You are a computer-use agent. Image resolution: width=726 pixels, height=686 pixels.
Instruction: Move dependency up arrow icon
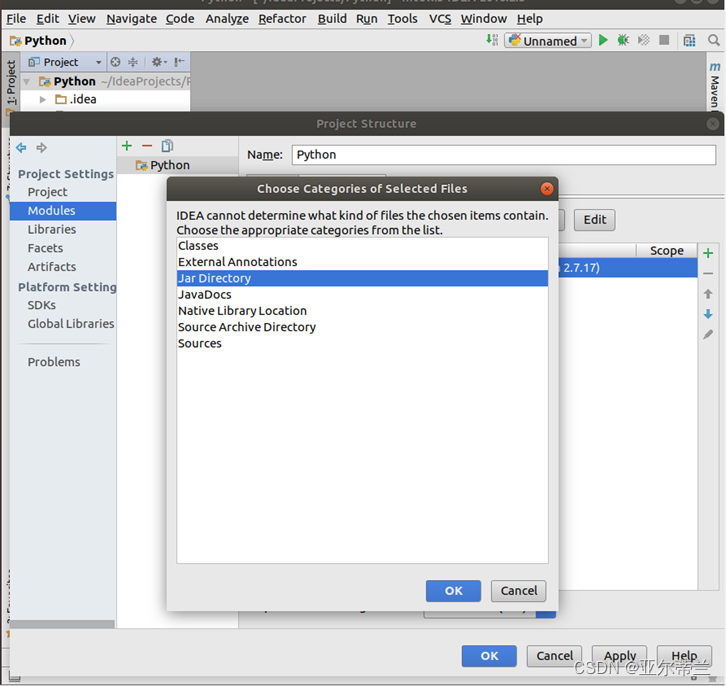(708, 294)
